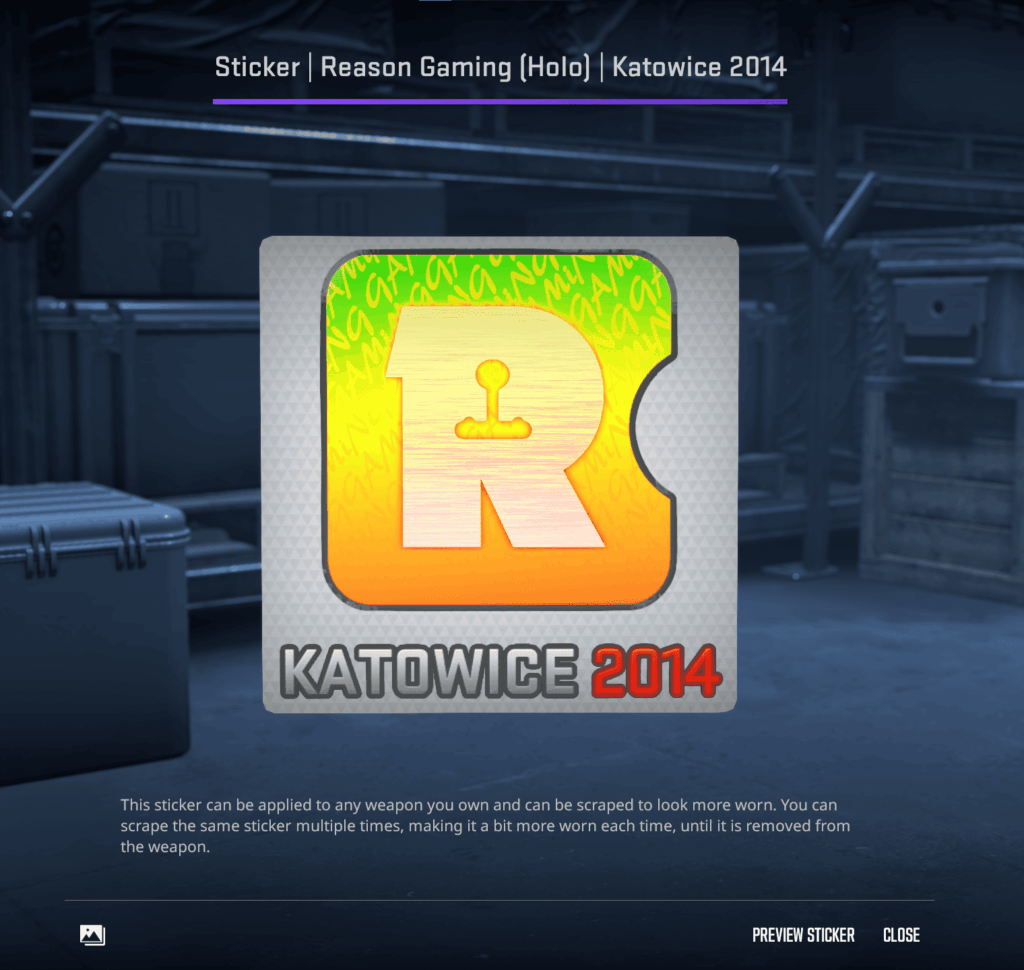Click the grey hard case on the left
The height and width of the screenshot is (970, 1024).
pos(90,620)
